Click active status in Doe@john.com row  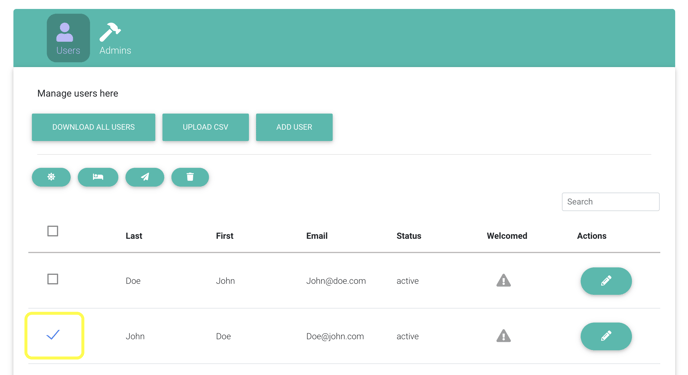tap(408, 336)
